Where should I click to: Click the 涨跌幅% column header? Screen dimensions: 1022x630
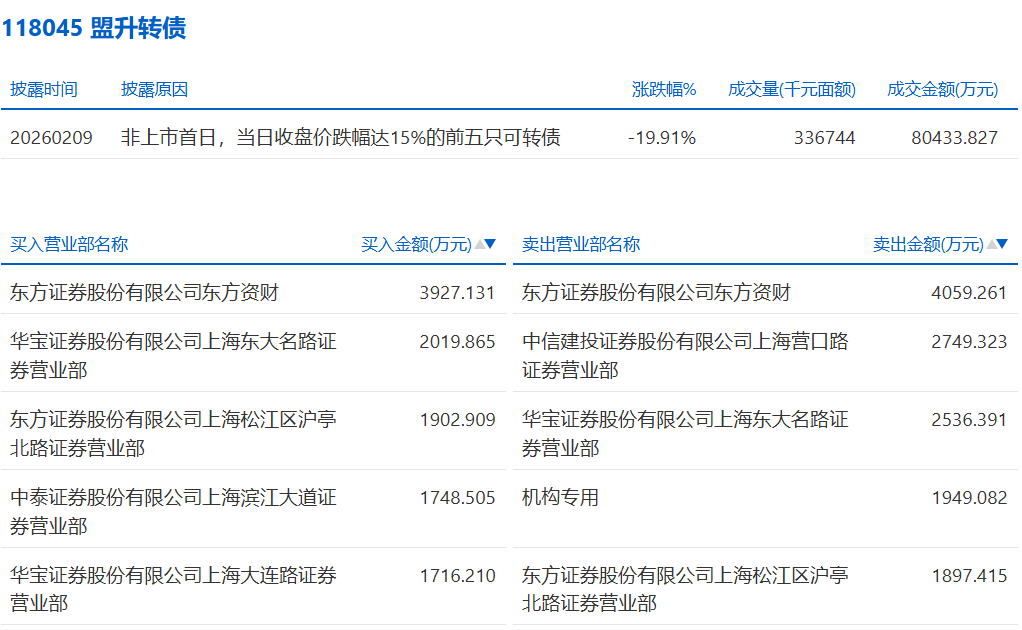click(663, 89)
